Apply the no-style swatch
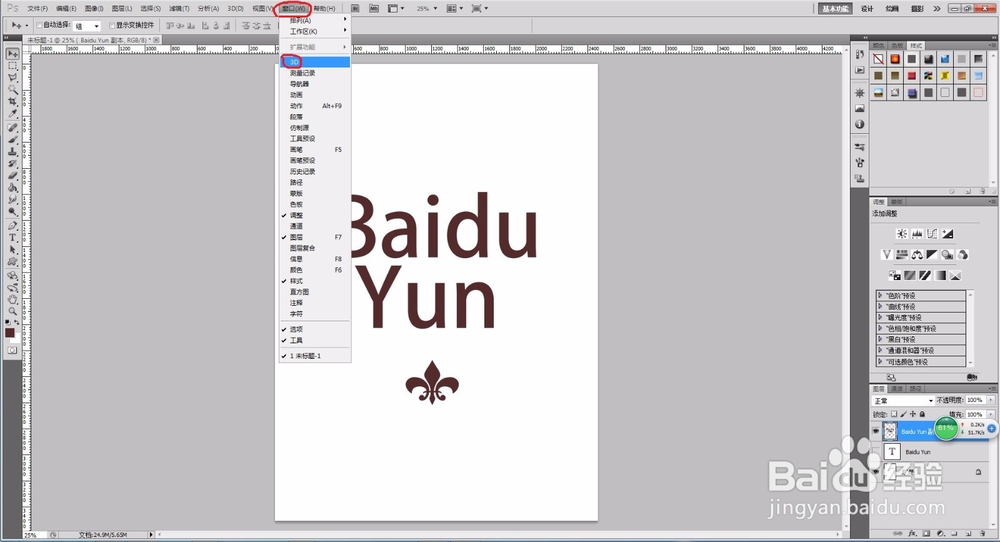 click(x=879, y=59)
